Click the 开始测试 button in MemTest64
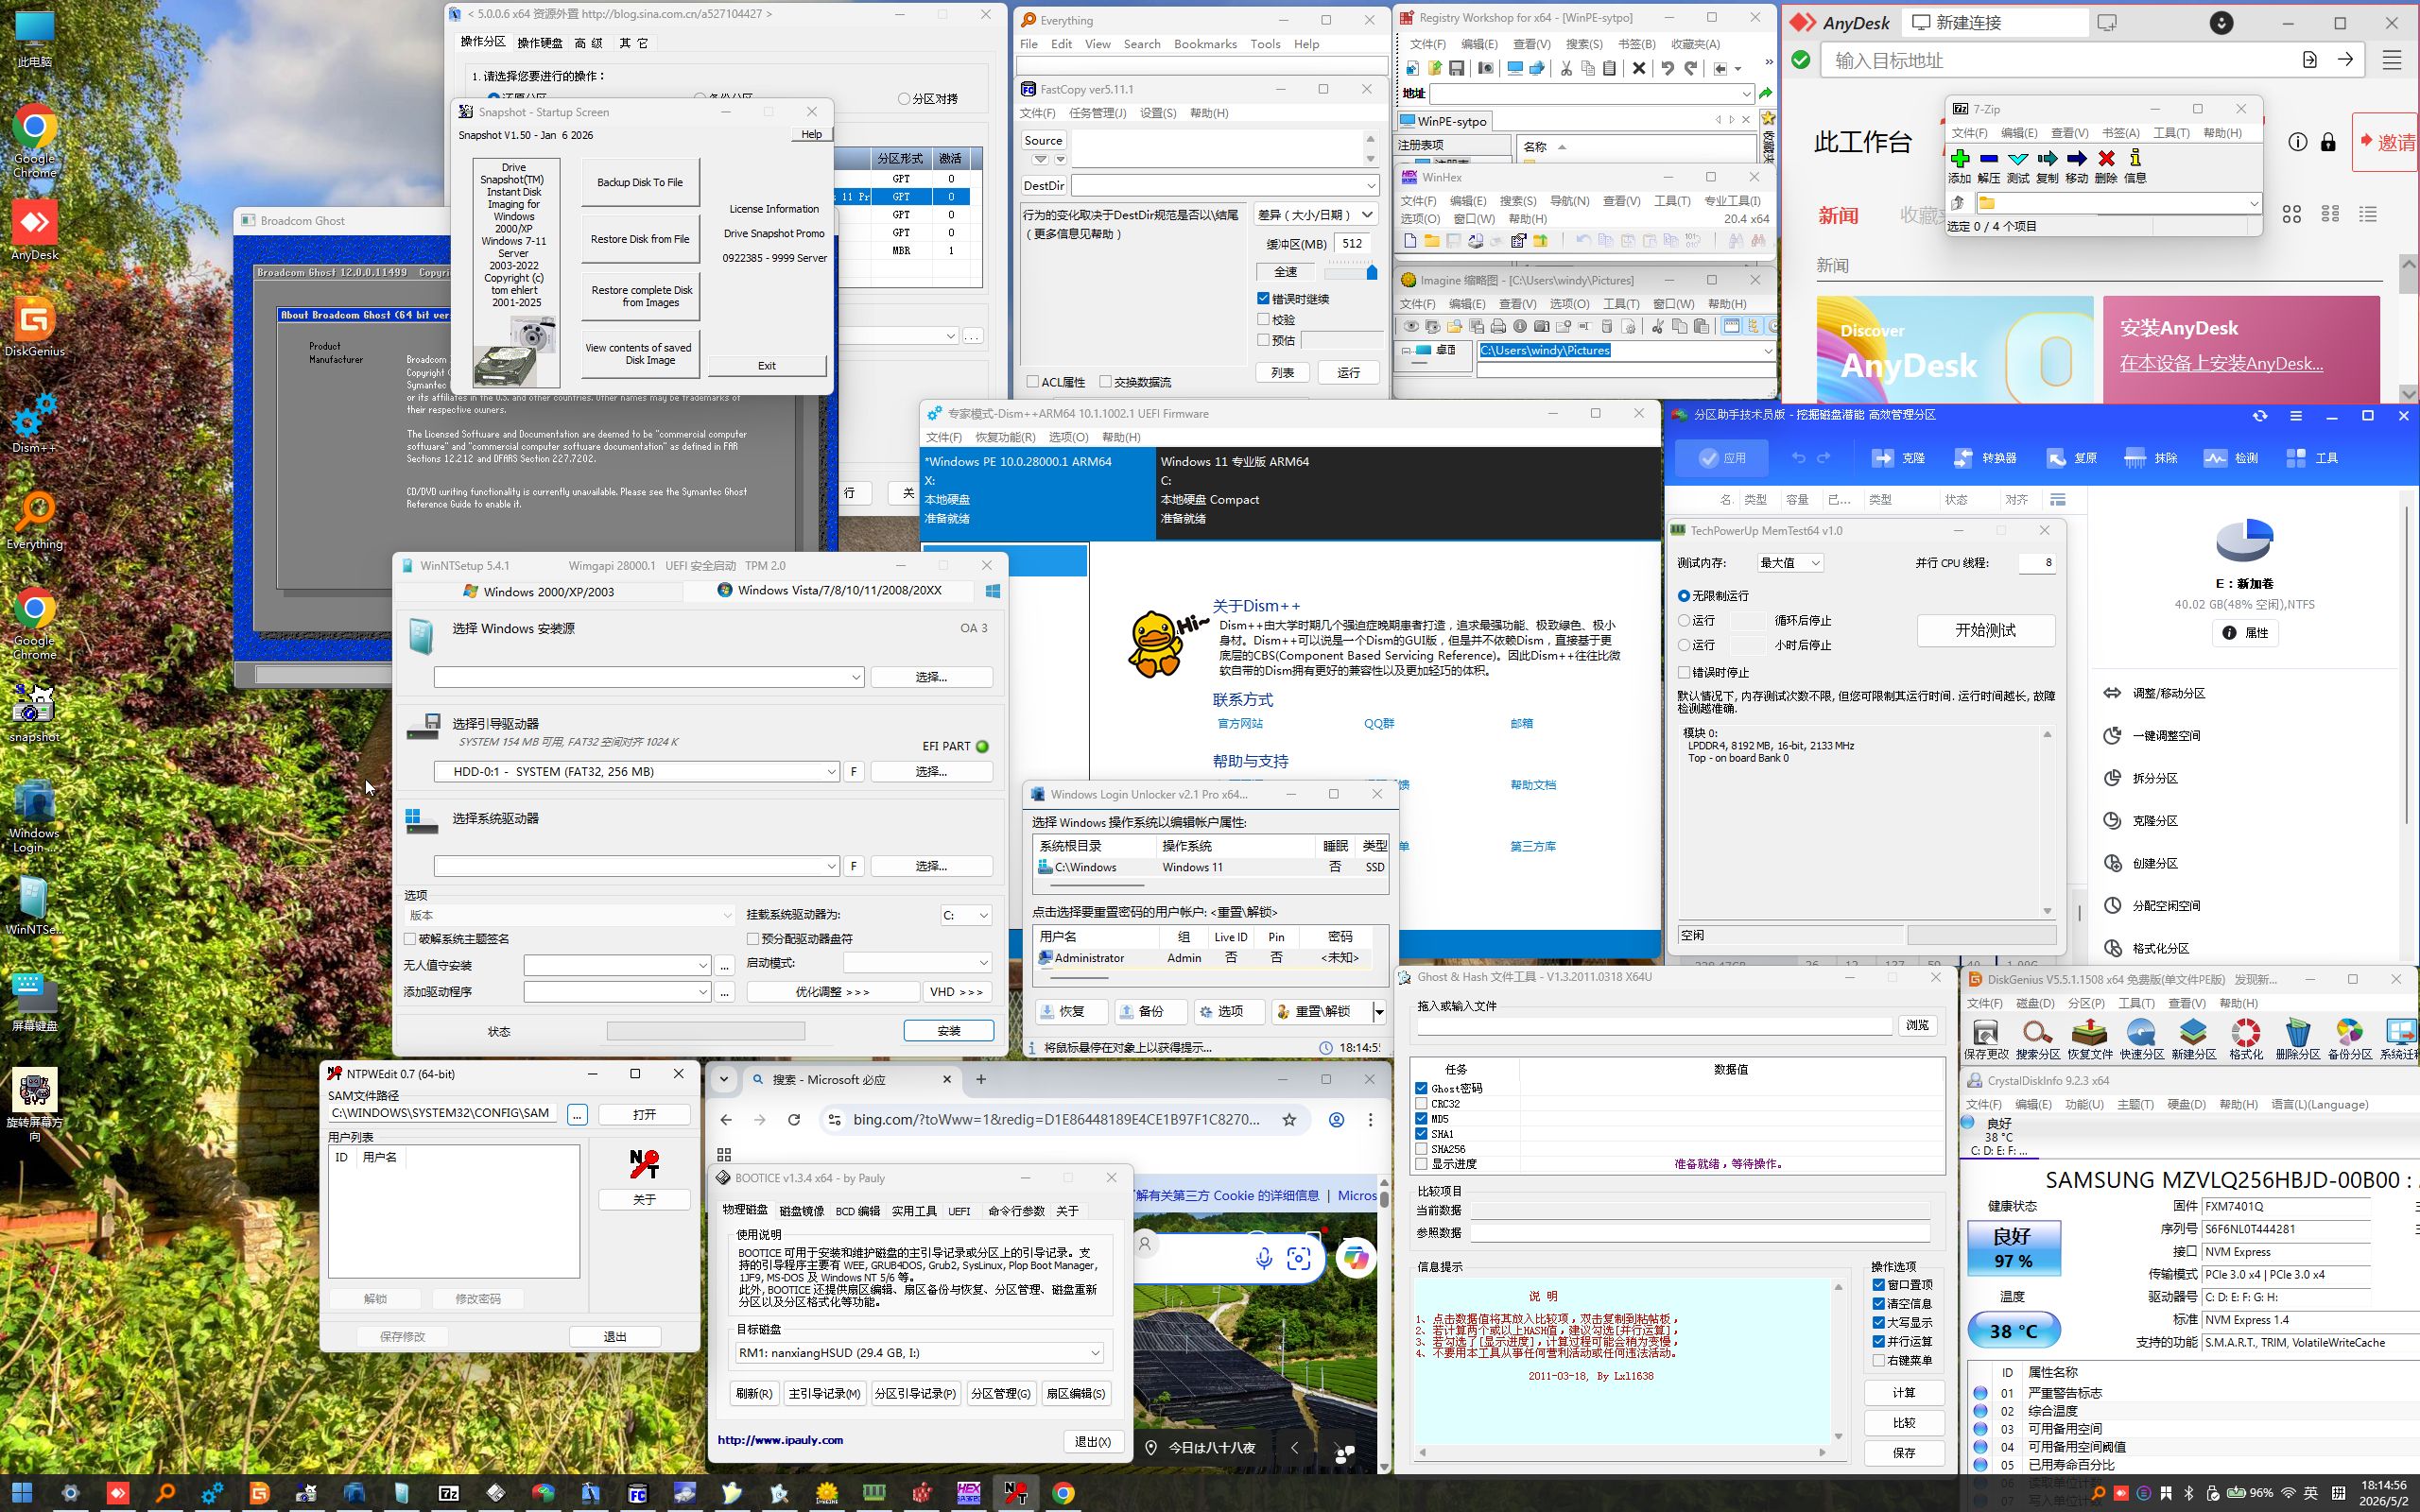Viewport: 2420px width, 1512px height. 1985,630
